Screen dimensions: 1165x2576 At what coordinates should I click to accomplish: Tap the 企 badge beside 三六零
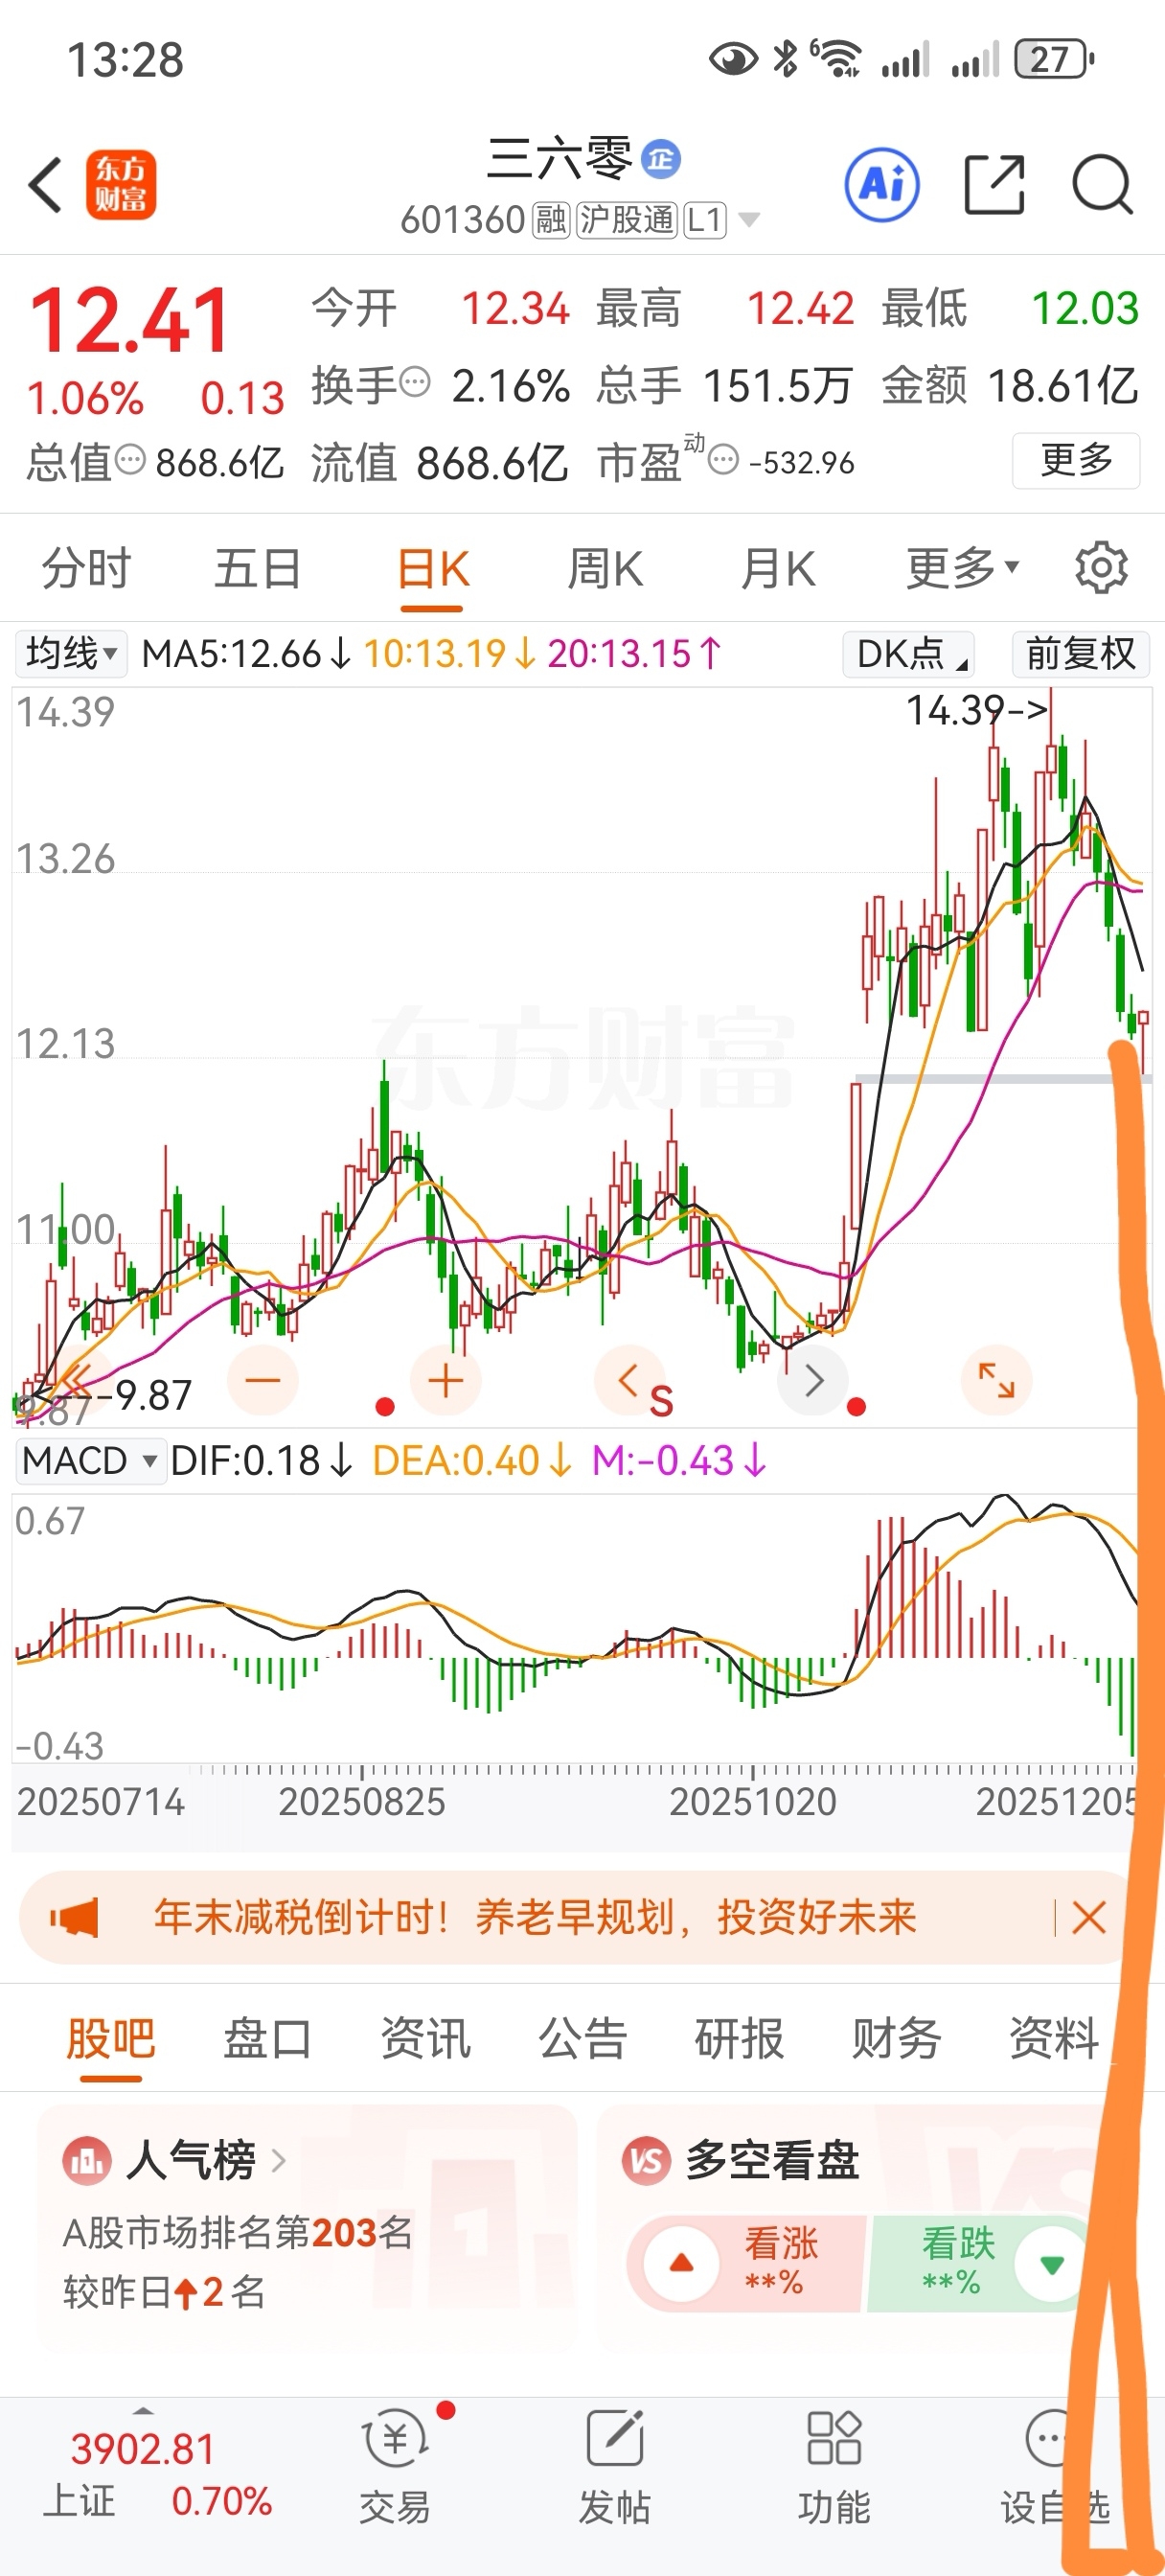[660, 159]
